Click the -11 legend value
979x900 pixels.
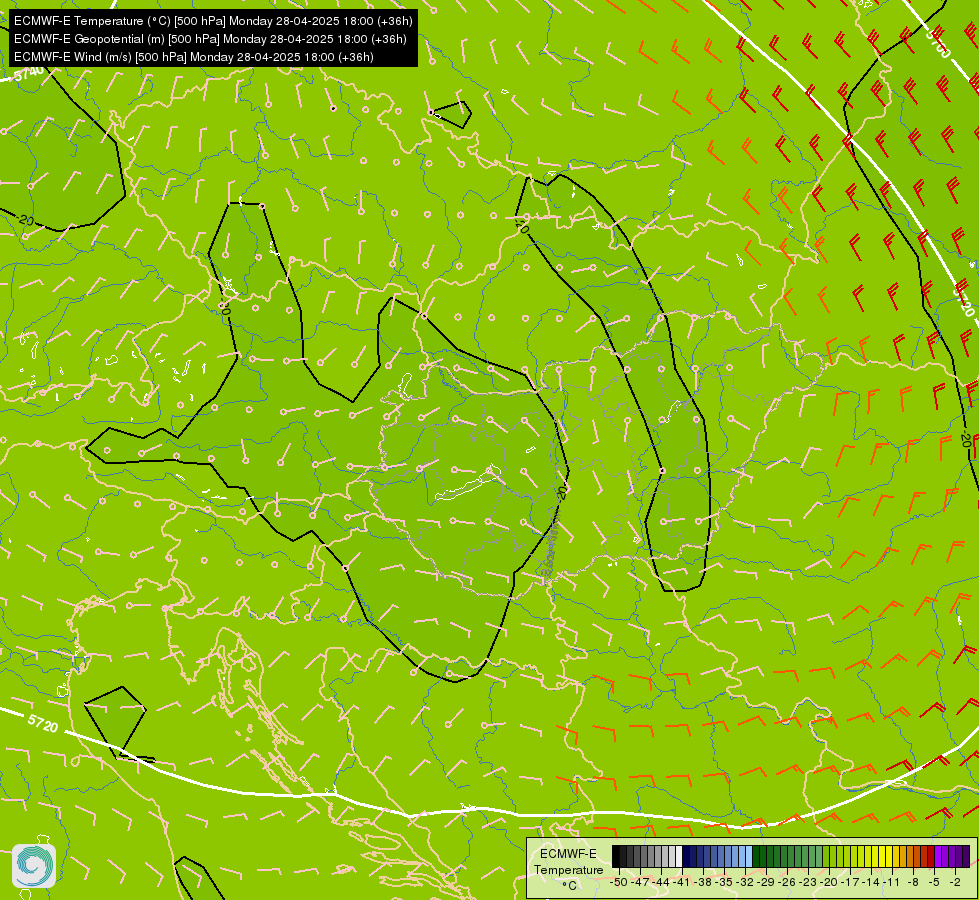893,882
